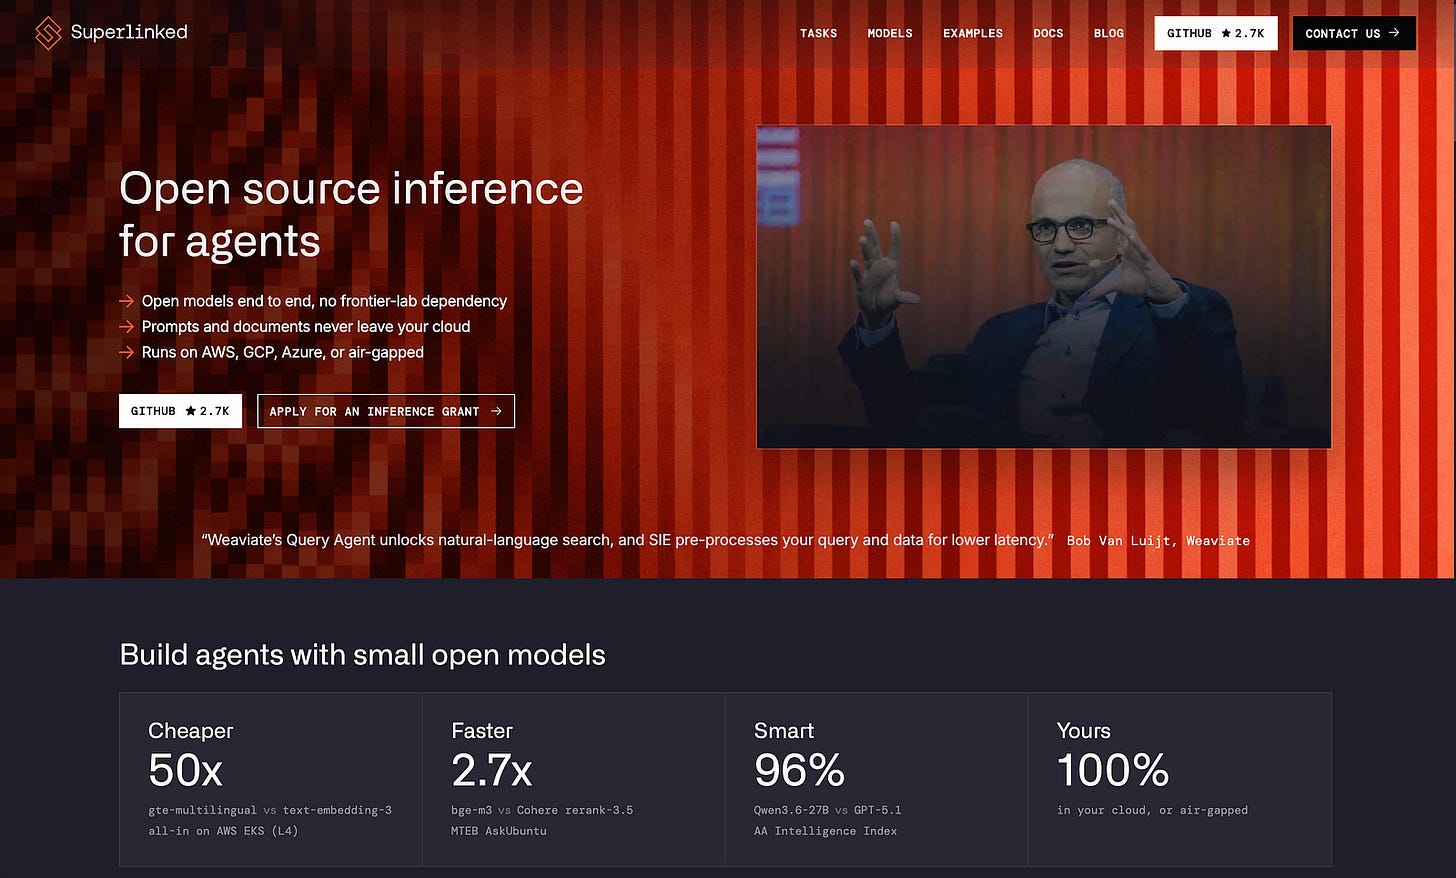Click 'Build agents with small open models' heading
This screenshot has width=1456, height=878.
tap(362, 655)
